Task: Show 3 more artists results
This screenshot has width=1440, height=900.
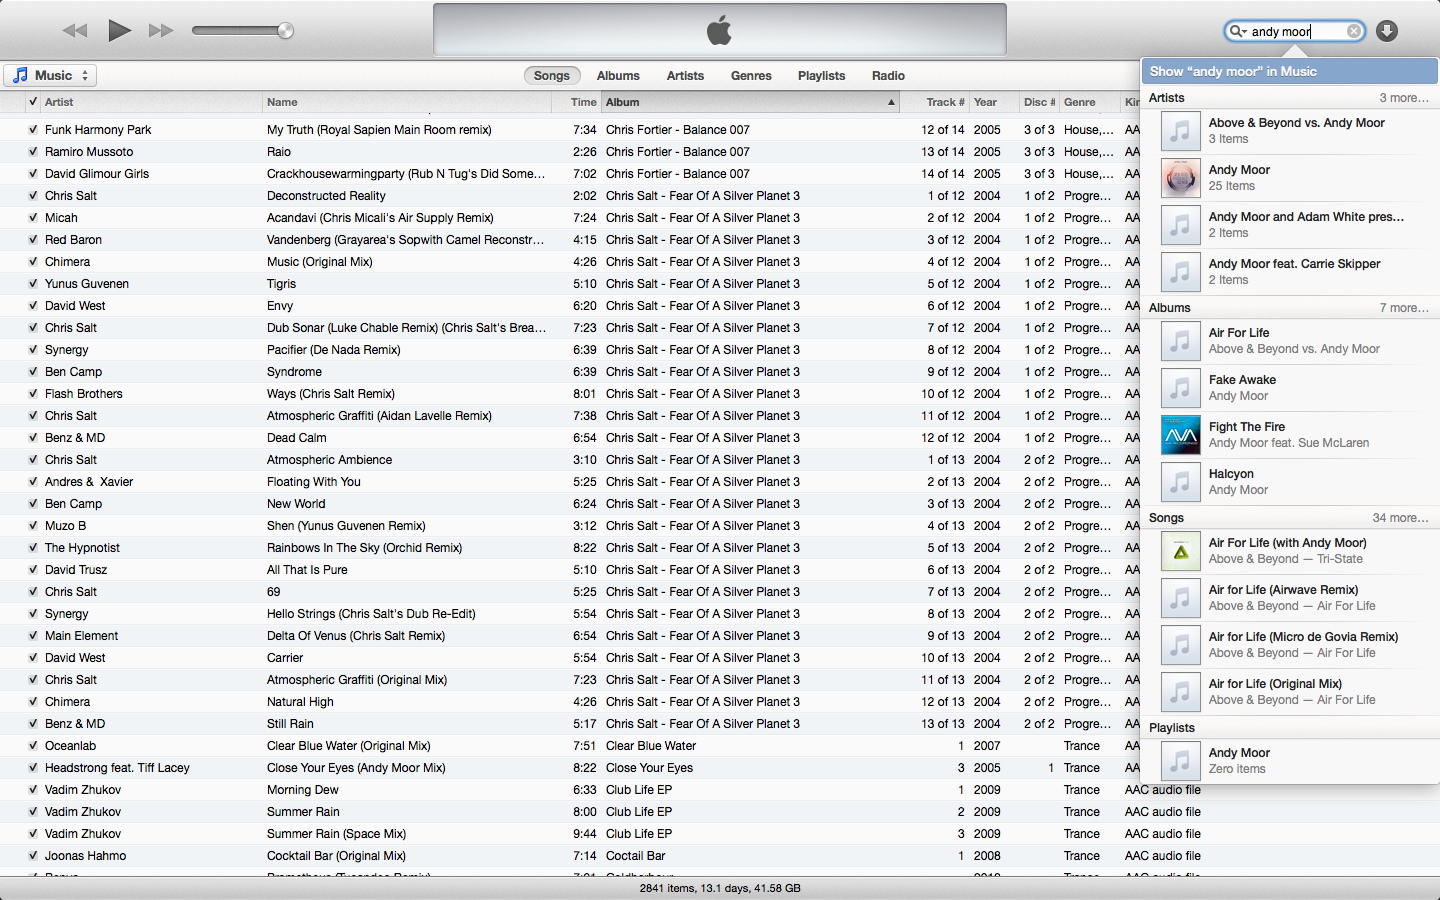Action: click(x=1404, y=98)
